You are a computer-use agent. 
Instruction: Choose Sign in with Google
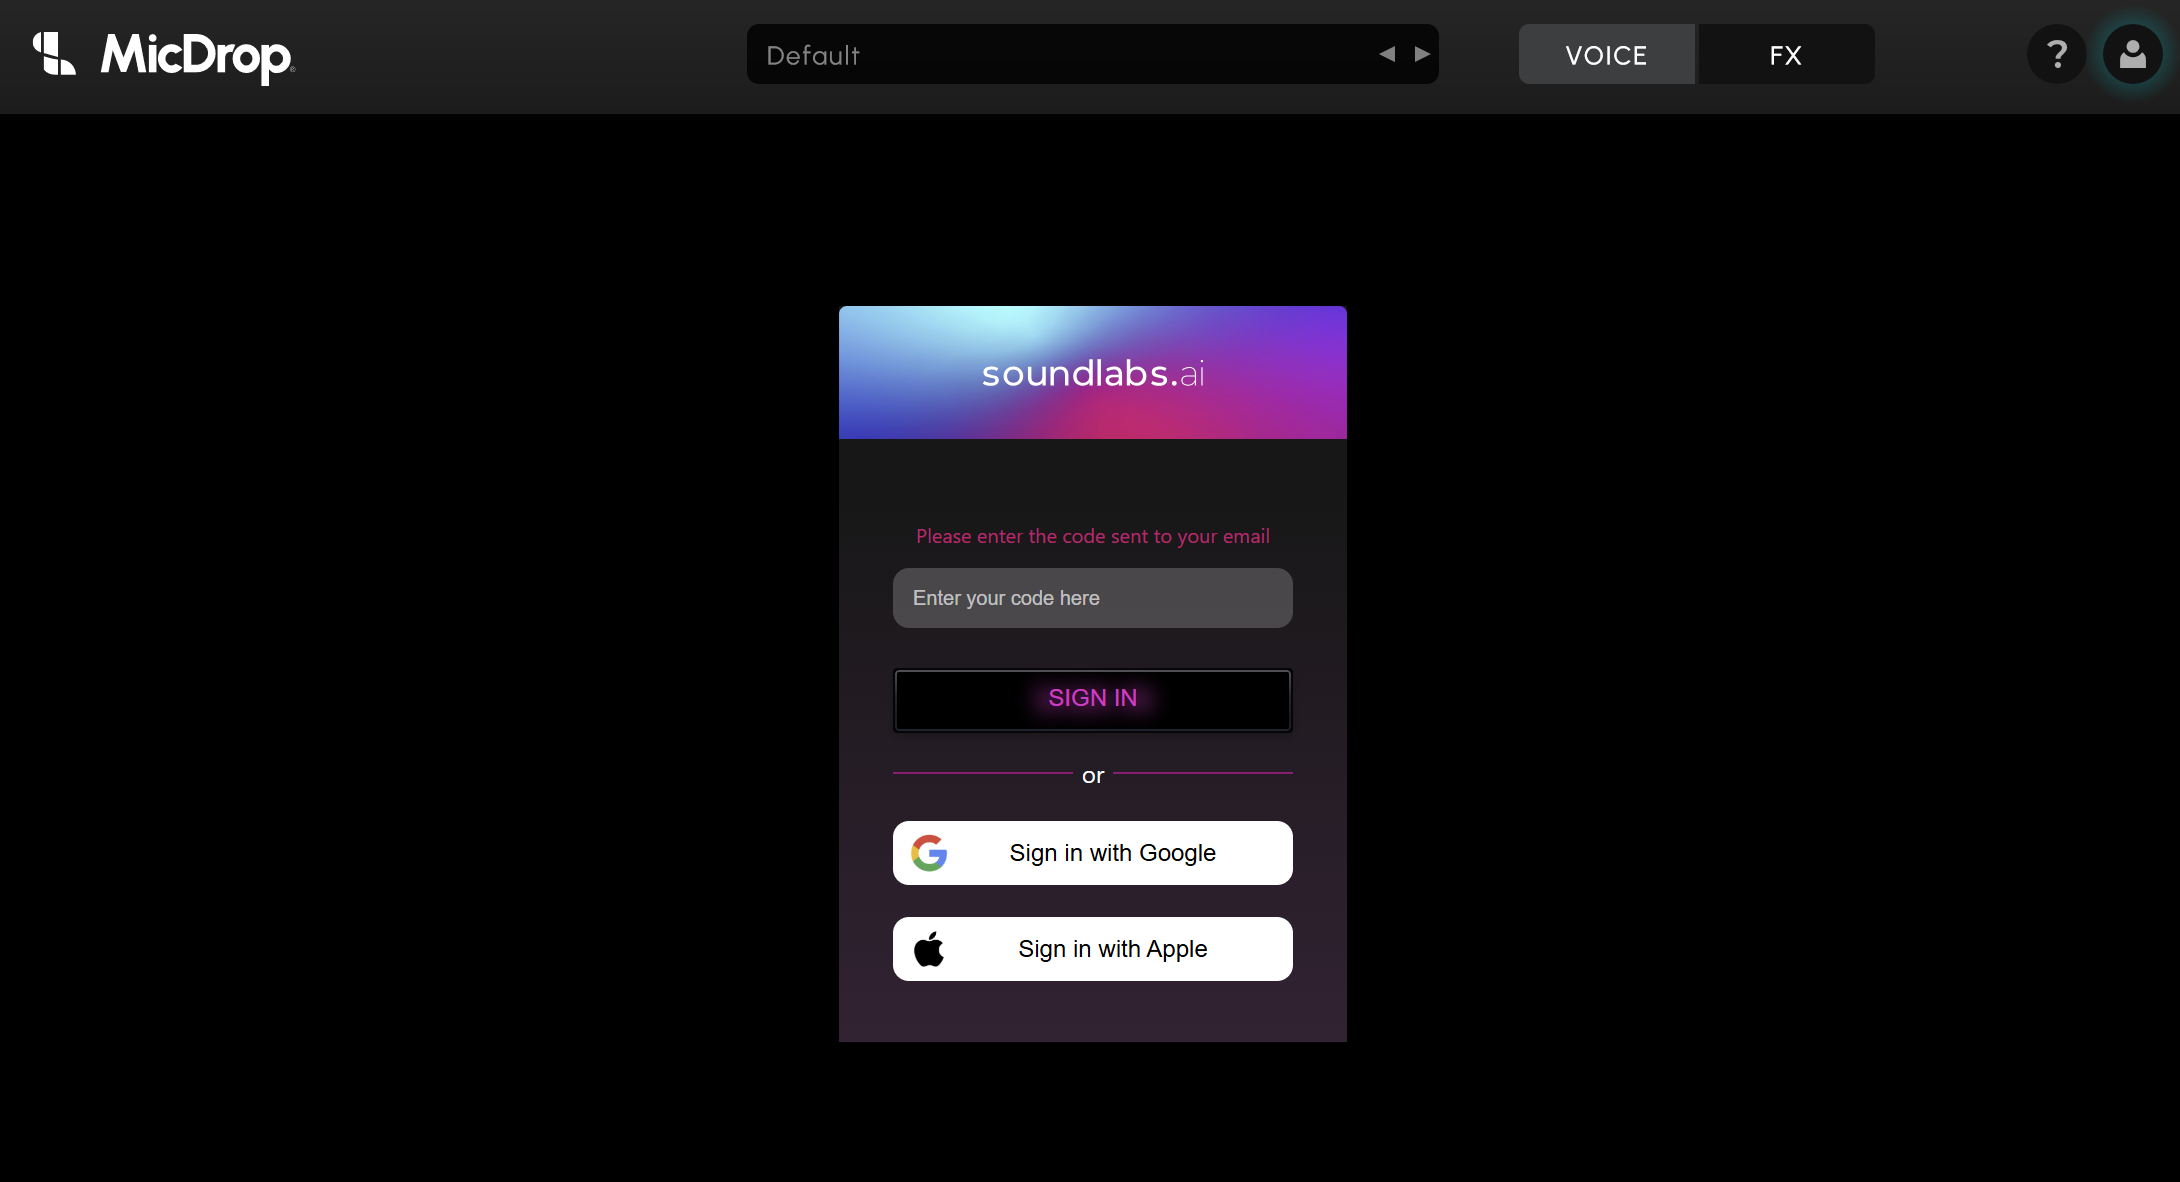1092,853
